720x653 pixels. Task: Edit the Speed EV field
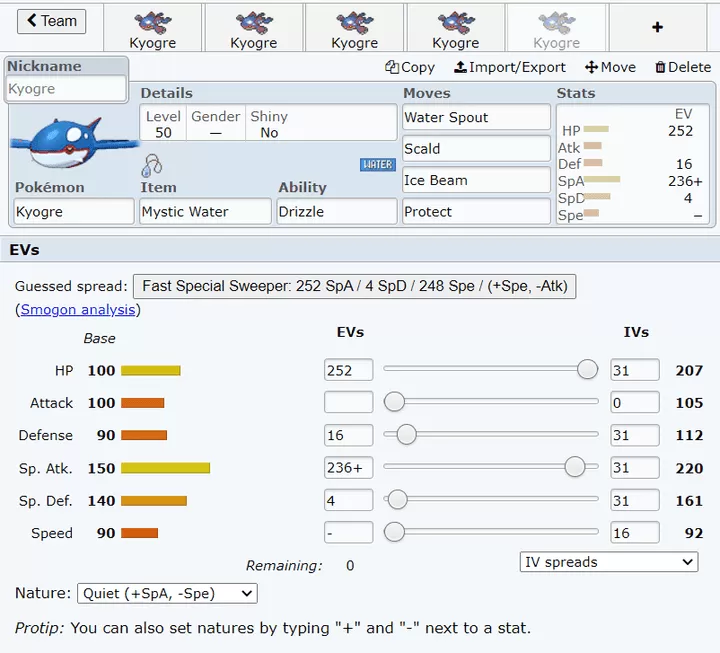click(349, 533)
